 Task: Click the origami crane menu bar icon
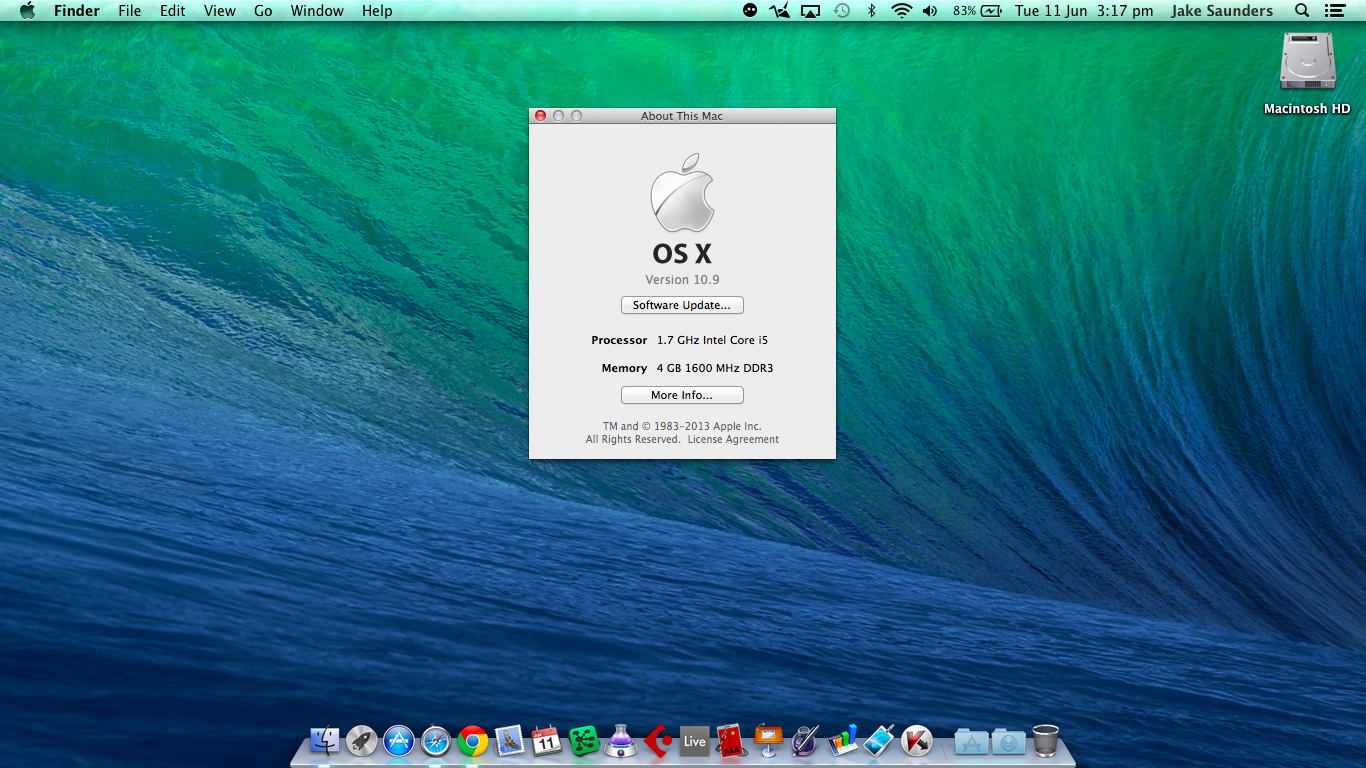click(780, 11)
